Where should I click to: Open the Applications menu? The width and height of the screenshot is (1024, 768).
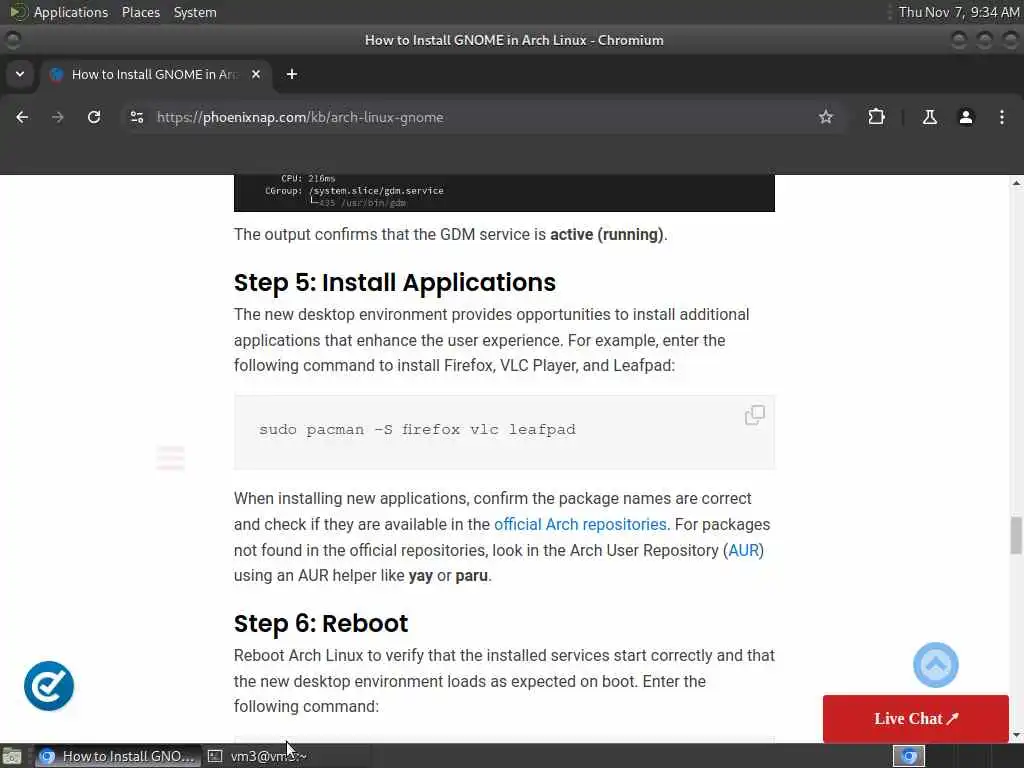[71, 12]
